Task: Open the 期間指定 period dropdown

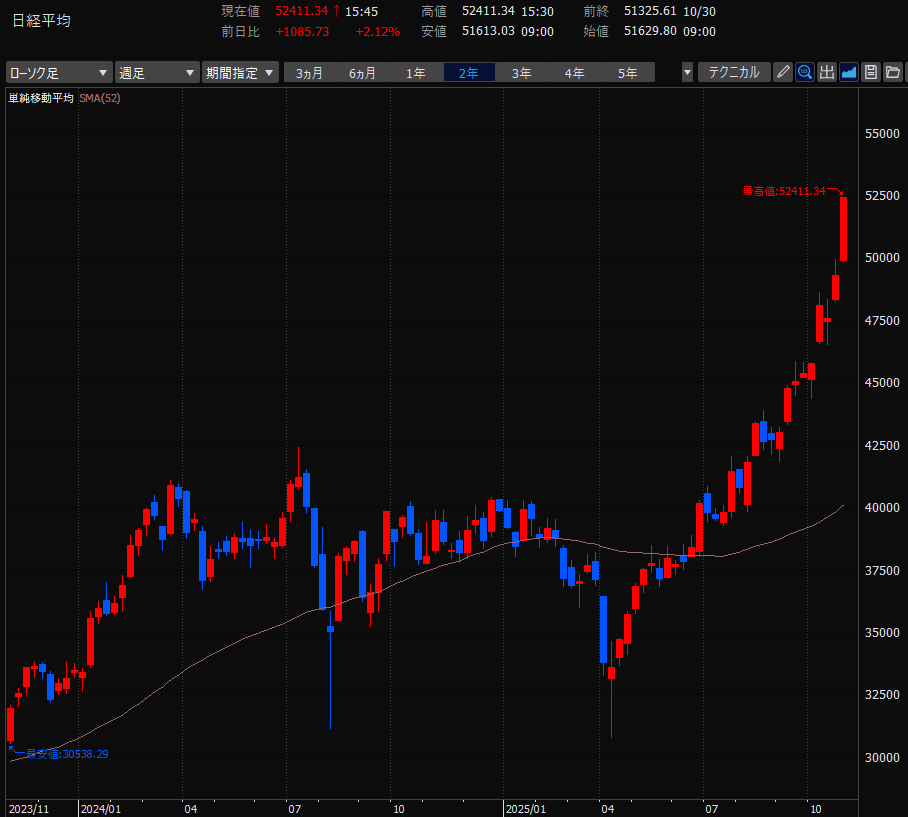Action: [240, 73]
